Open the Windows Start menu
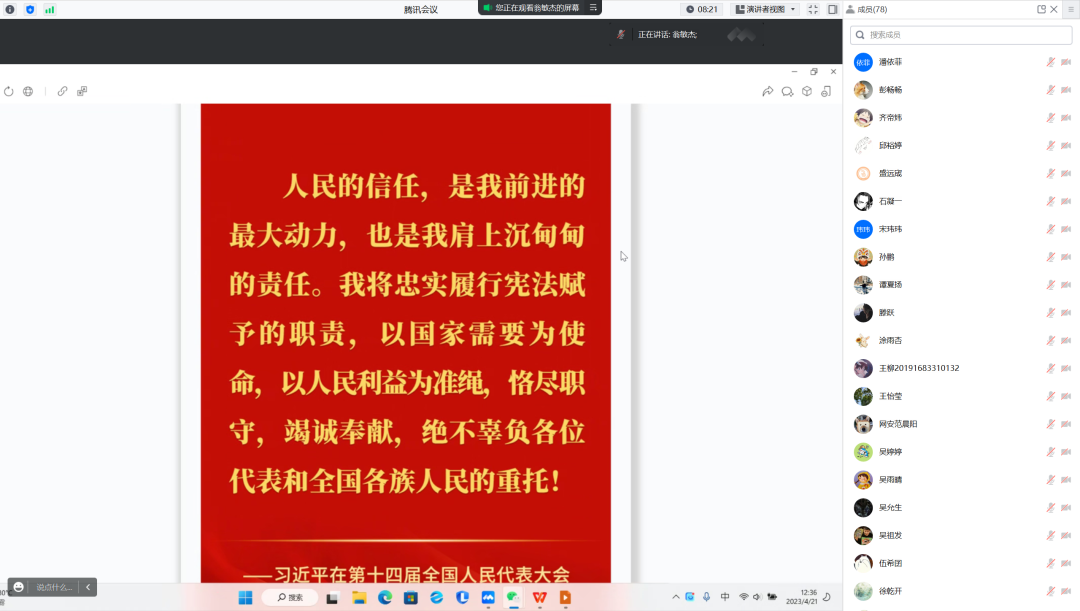Image resolution: width=1080 pixels, height=611 pixels. pyautogui.click(x=245, y=598)
